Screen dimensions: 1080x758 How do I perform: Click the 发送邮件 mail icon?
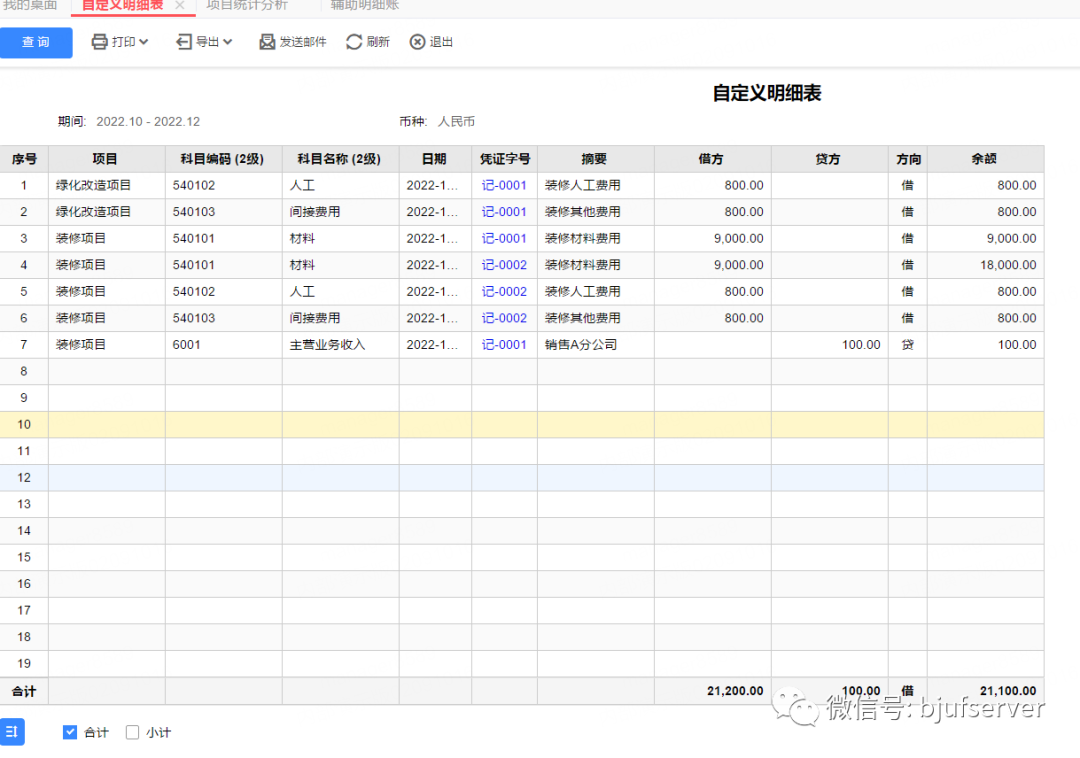[267, 42]
